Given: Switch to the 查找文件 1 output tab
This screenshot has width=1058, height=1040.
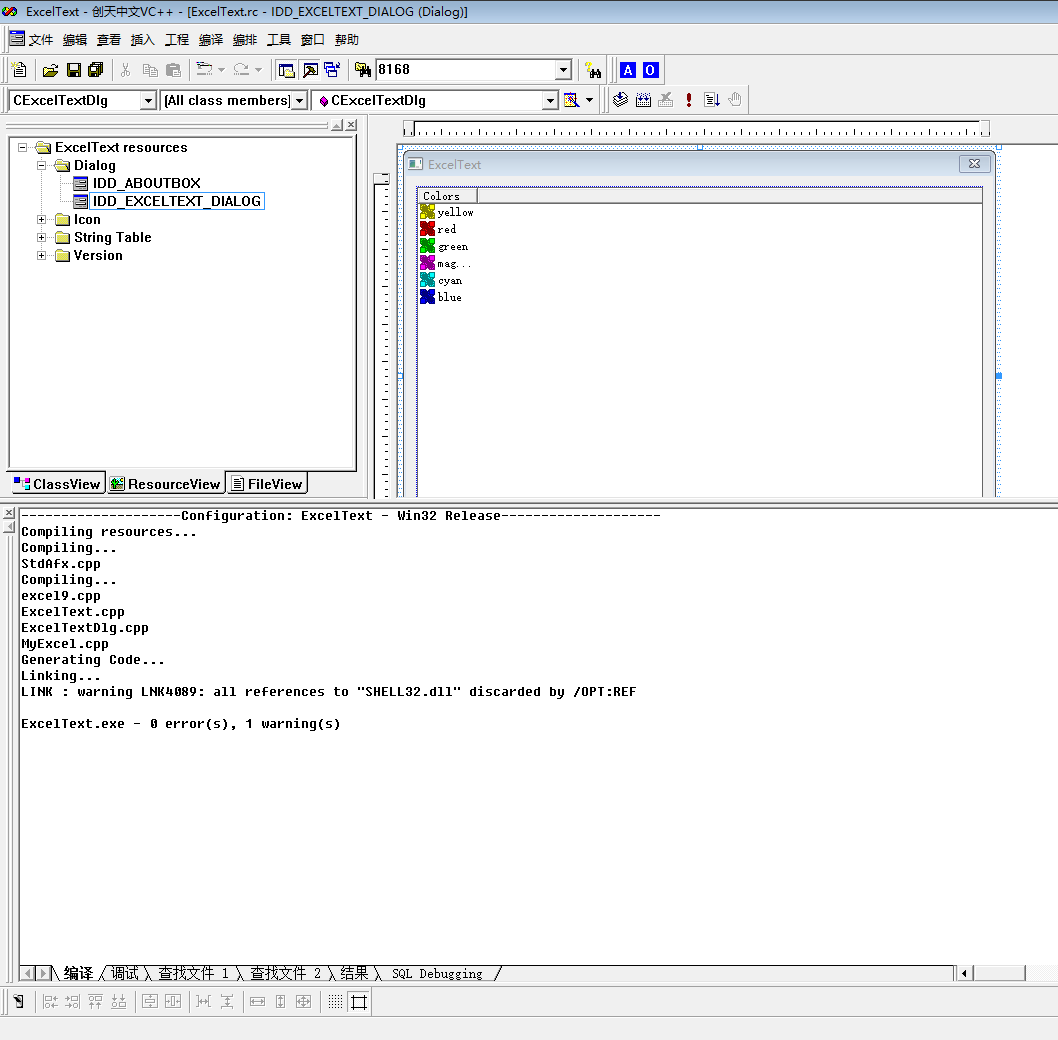Looking at the screenshot, I should tap(194, 973).
